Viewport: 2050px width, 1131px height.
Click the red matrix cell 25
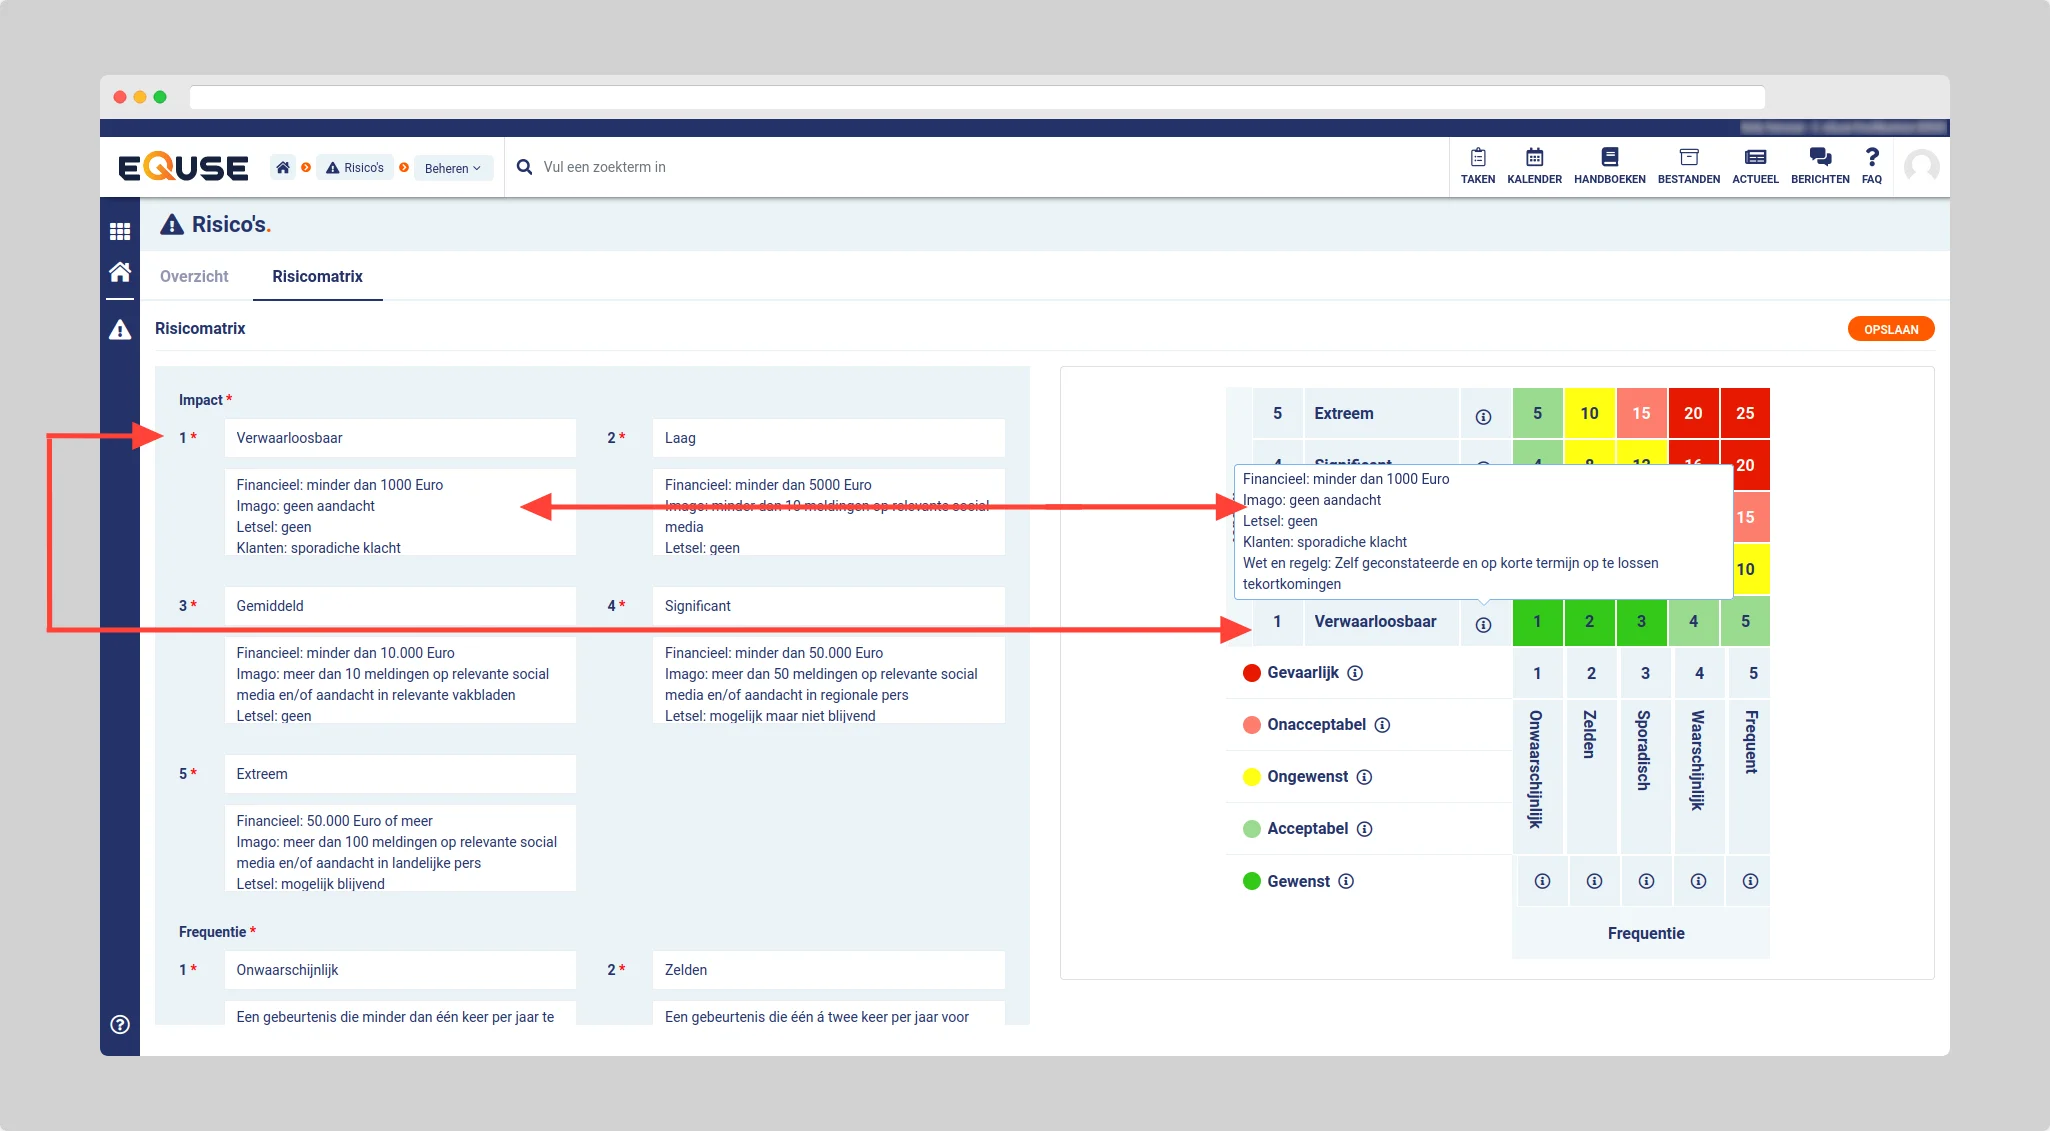point(1744,413)
